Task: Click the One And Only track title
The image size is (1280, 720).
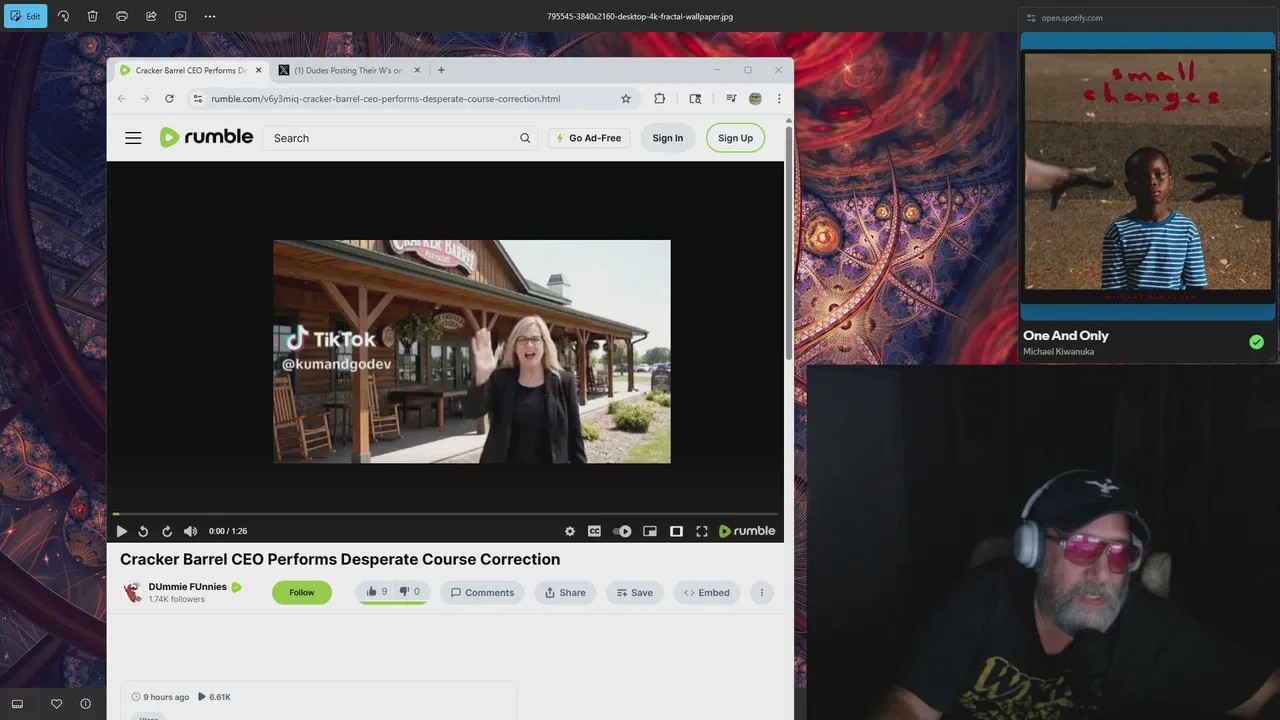Action: coord(1065,335)
